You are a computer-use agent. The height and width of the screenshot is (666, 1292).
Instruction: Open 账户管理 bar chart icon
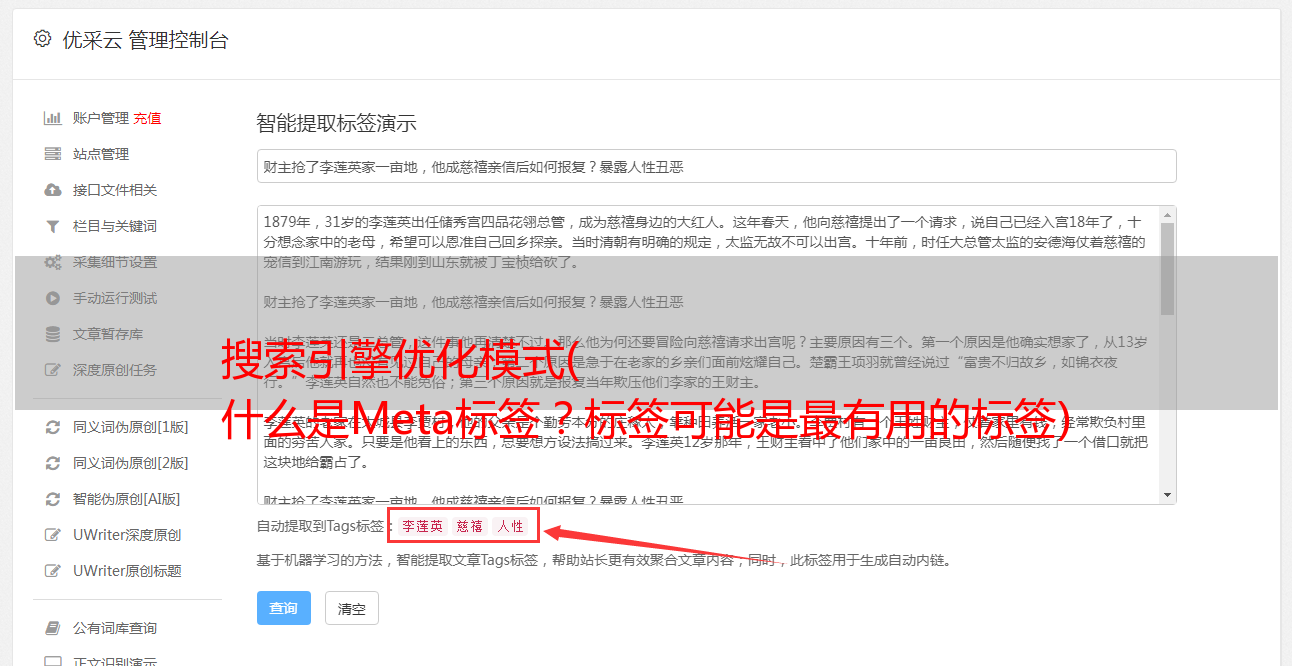pyautogui.click(x=53, y=118)
